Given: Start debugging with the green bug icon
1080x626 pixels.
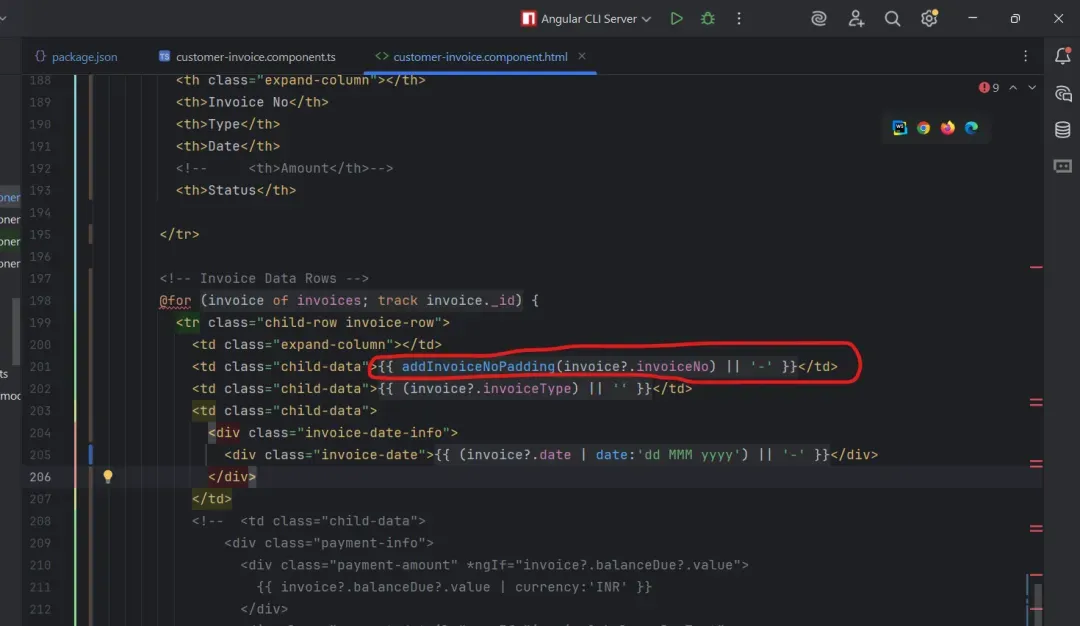Looking at the screenshot, I should point(708,18).
